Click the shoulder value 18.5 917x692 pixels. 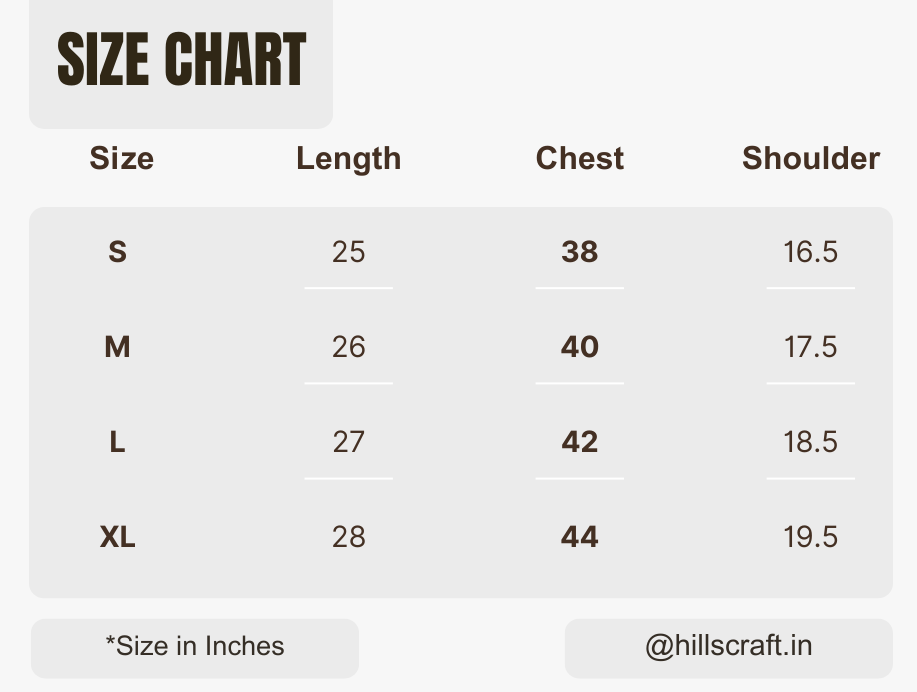(x=811, y=442)
